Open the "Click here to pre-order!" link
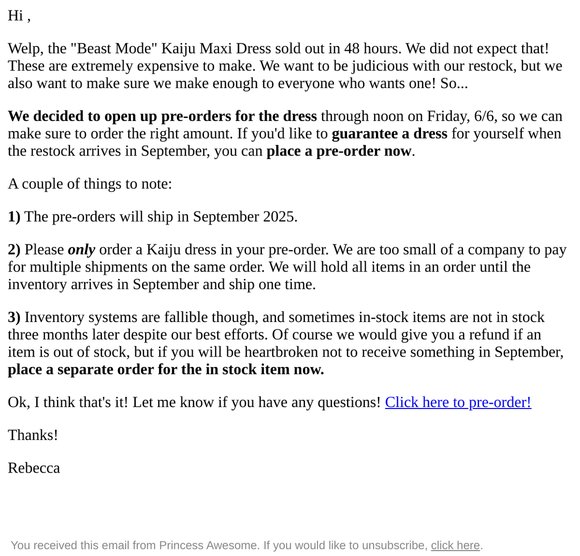Image resolution: width=580 pixels, height=556 pixels. pyautogui.click(x=458, y=402)
